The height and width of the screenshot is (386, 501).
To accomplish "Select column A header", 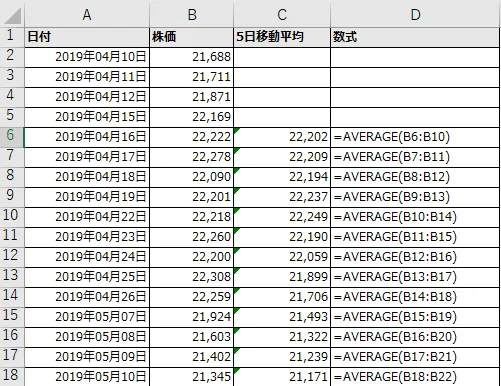I will click(87, 15).
